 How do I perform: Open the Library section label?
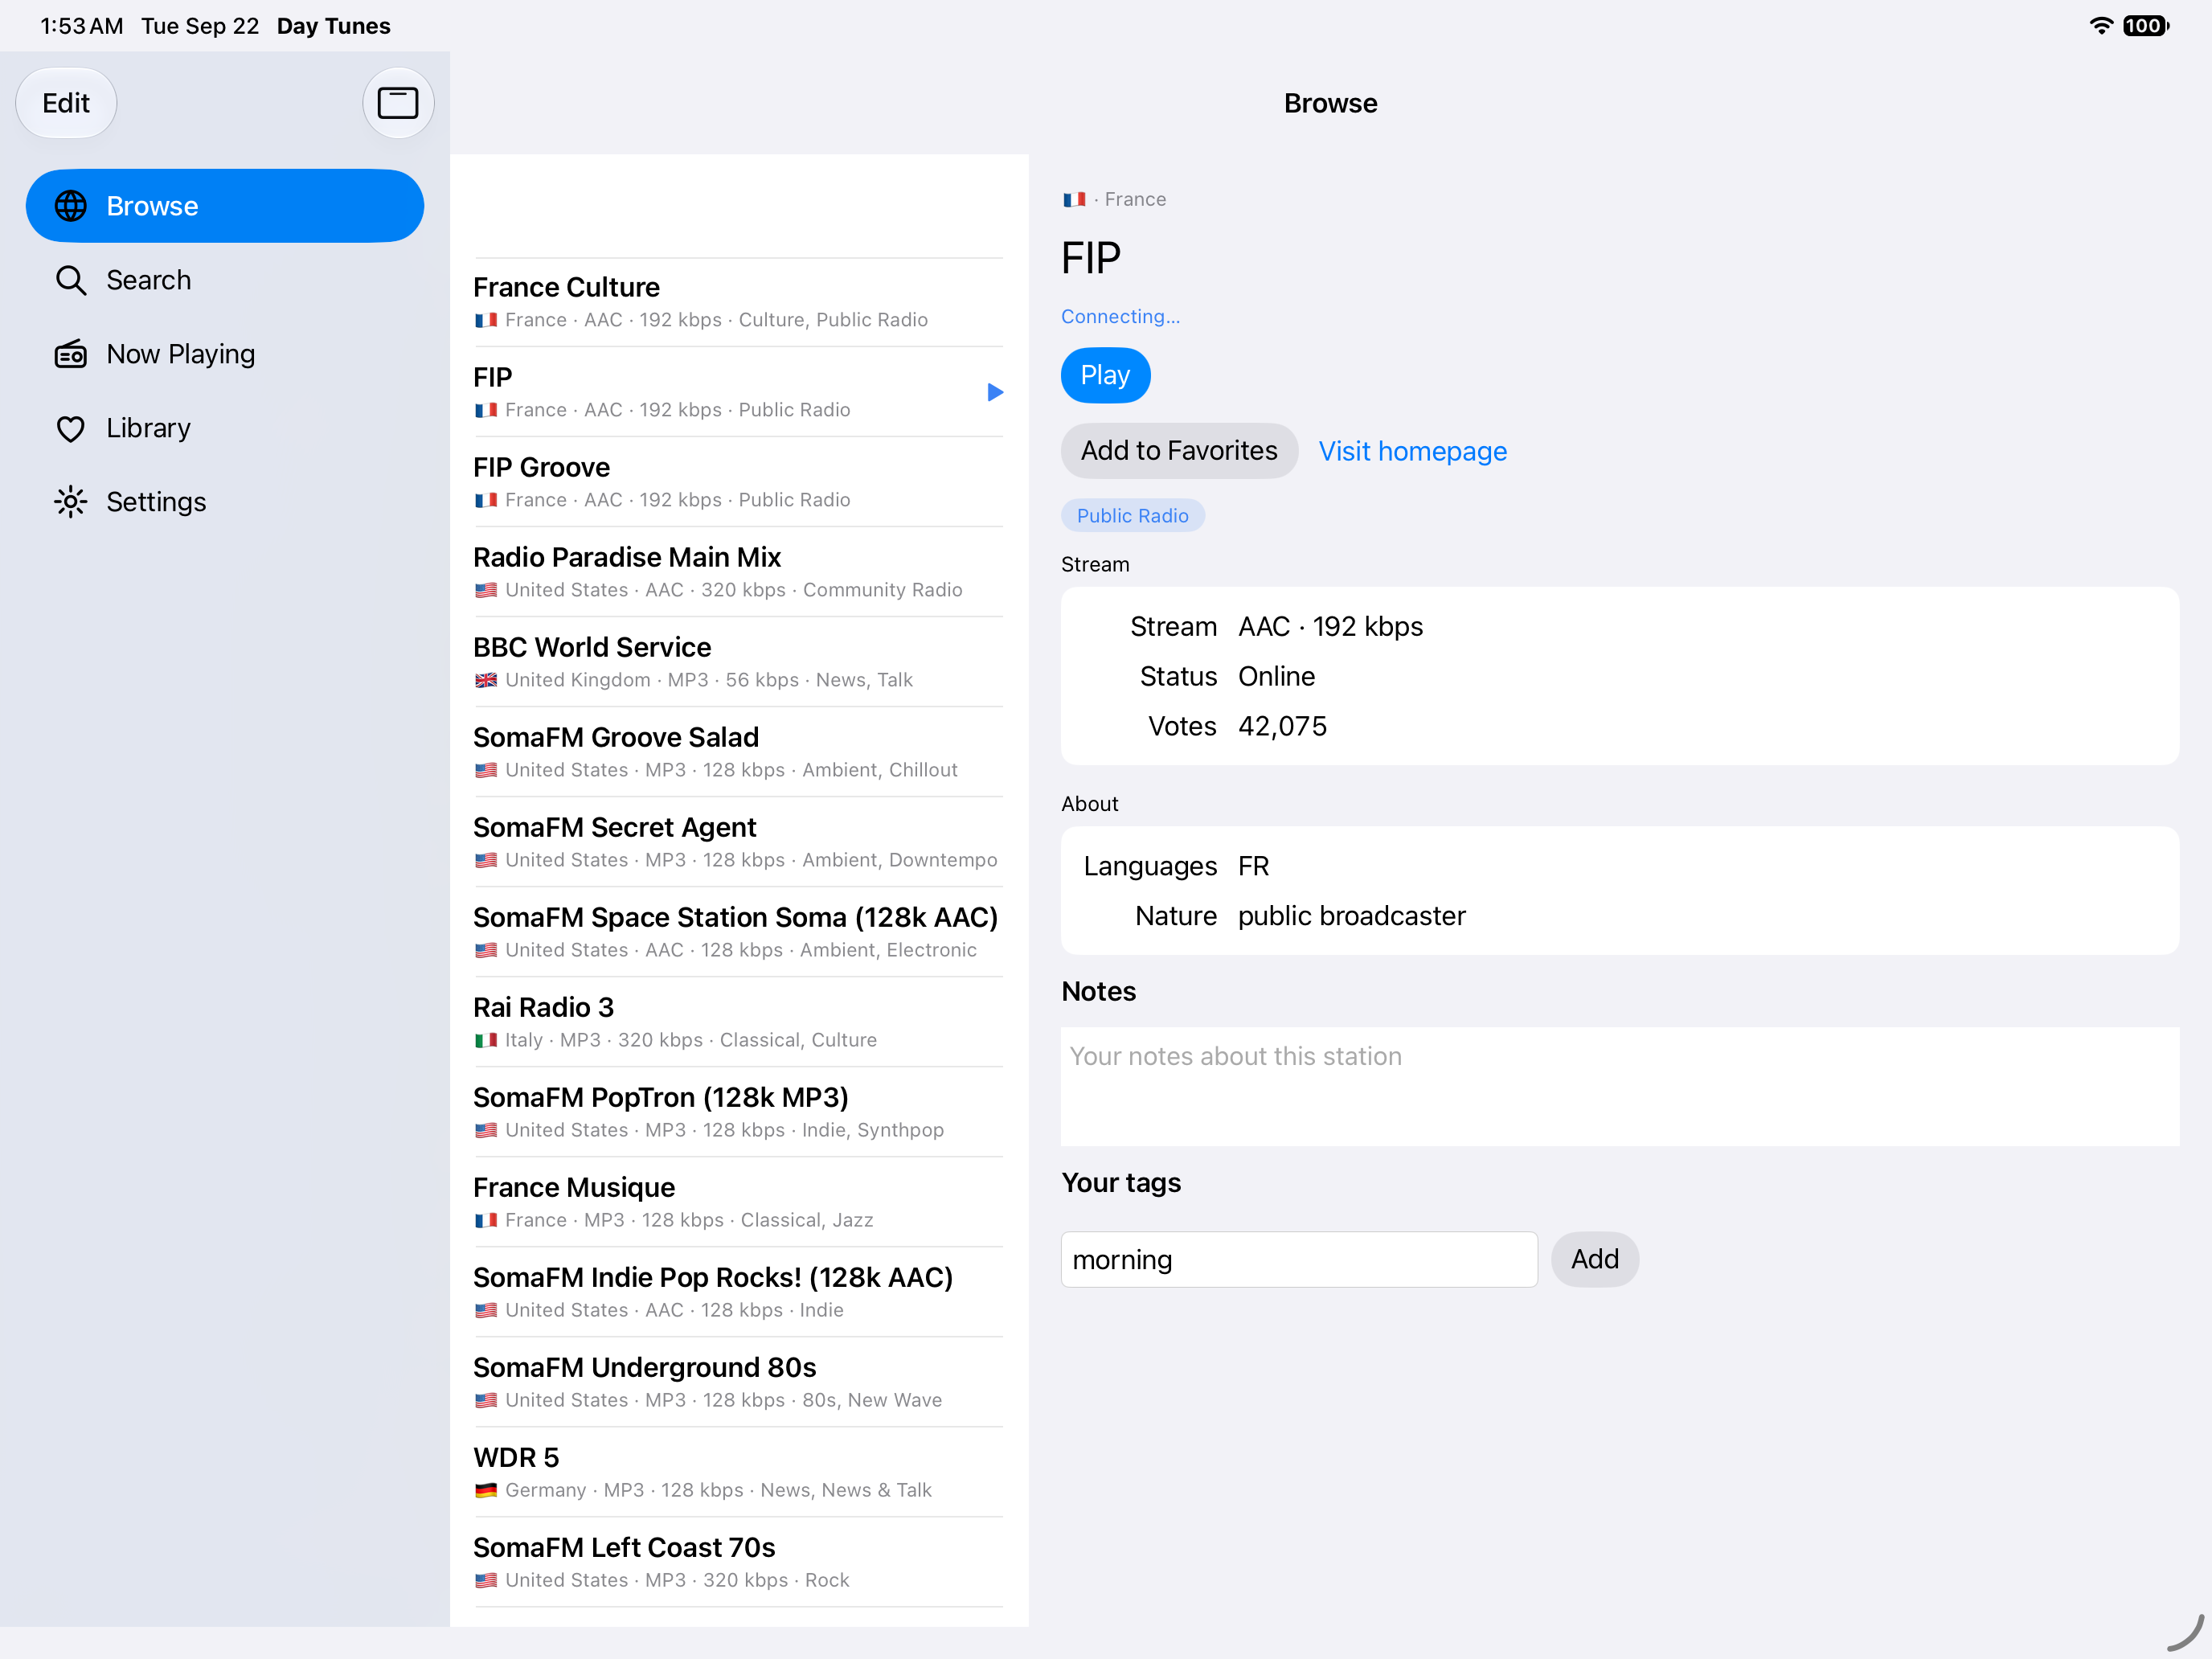148,428
